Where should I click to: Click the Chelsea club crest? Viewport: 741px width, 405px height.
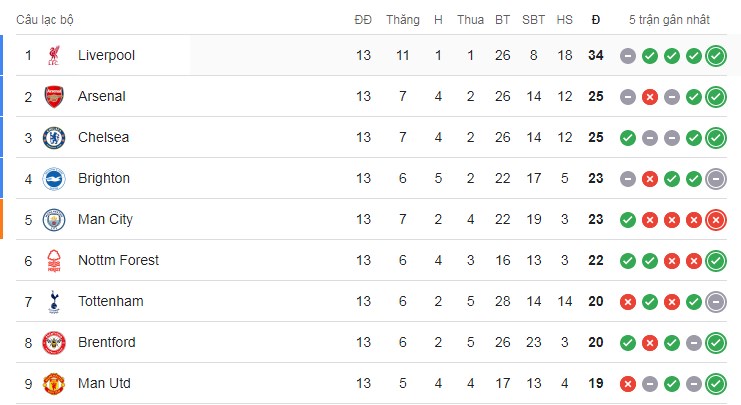pos(53,138)
